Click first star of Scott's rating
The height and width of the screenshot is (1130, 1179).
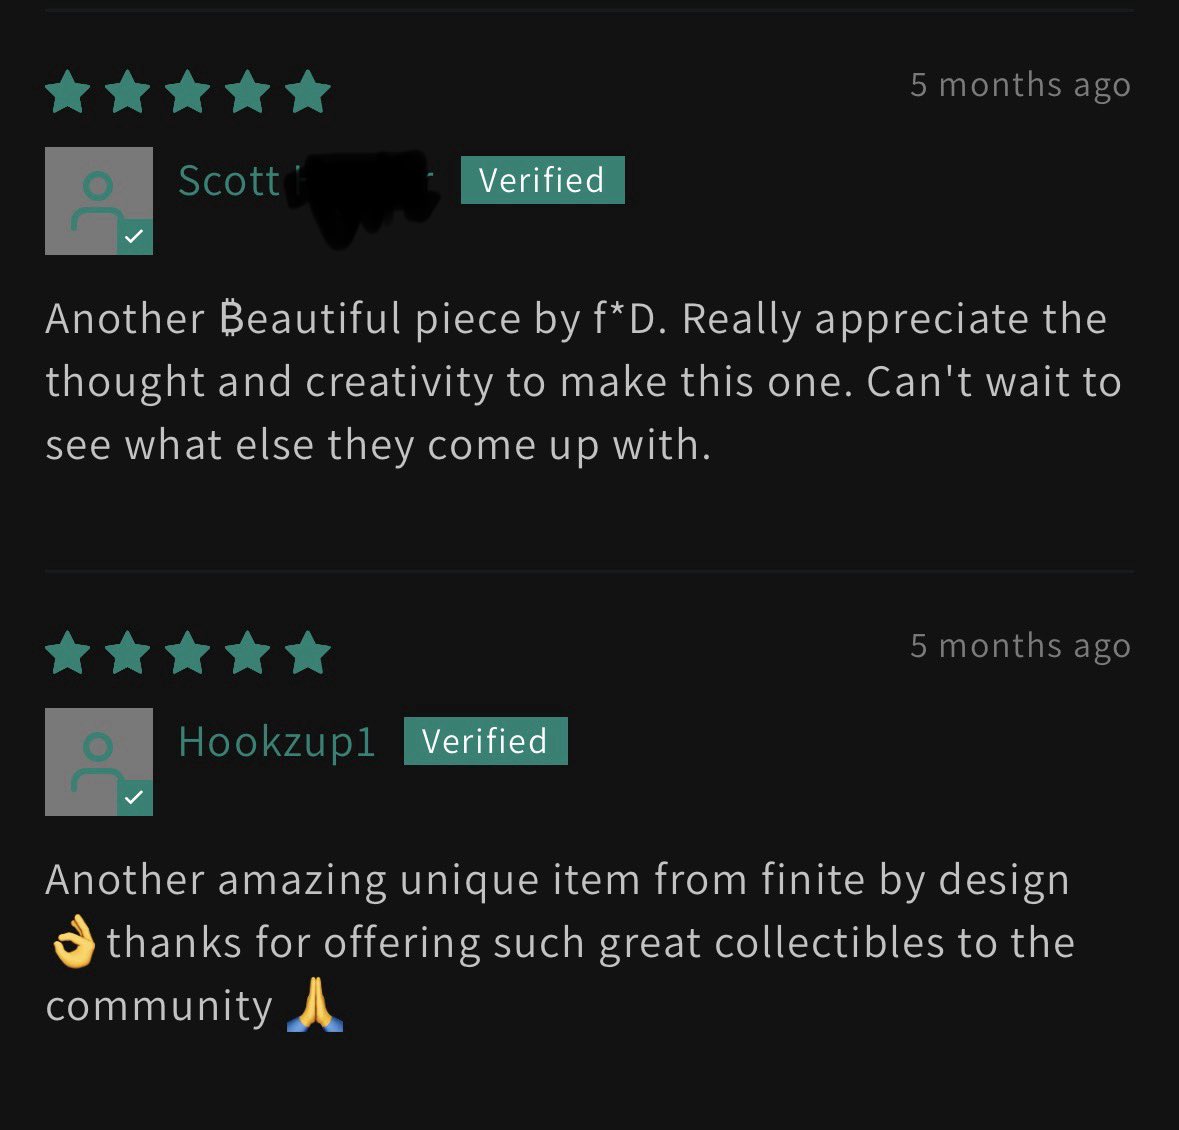pyautogui.click(x=68, y=92)
